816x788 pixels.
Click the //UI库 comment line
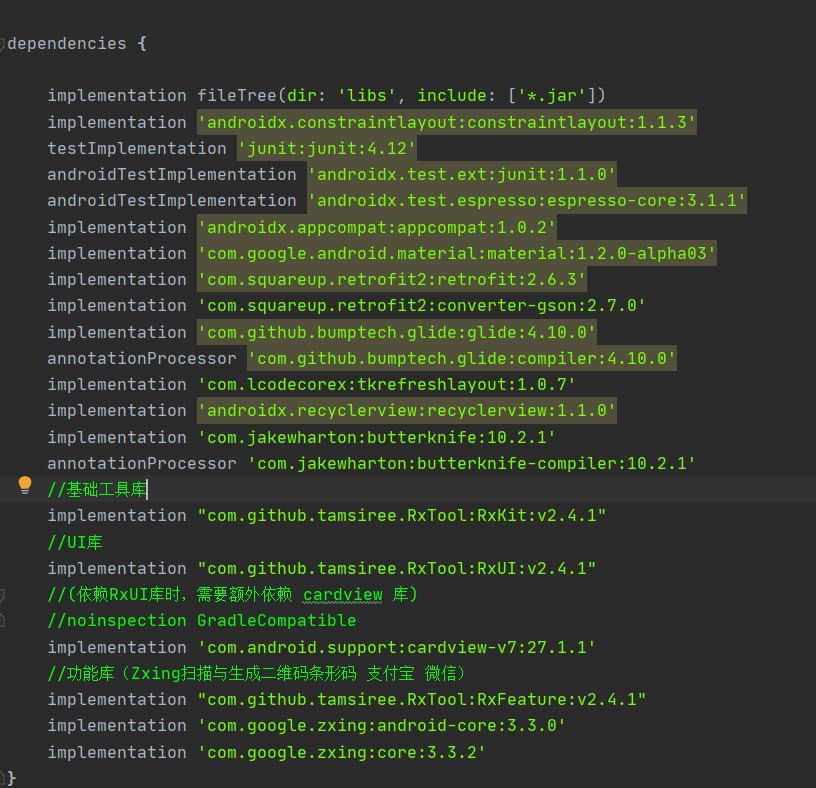[75, 542]
